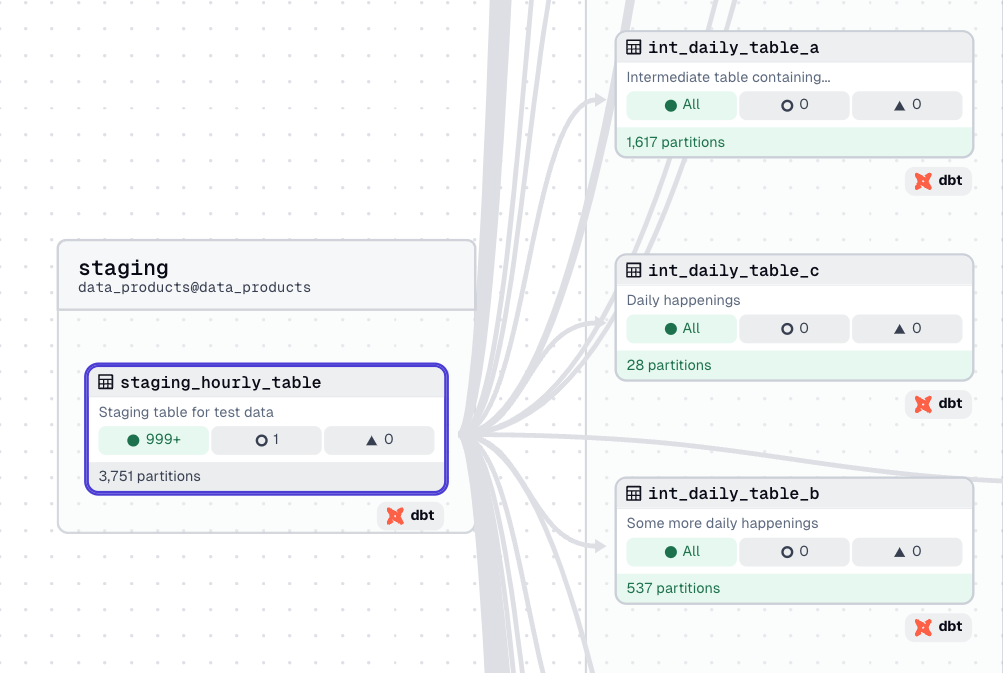Viewport: 1003px width, 673px height.
Task: Toggle the 999+ materialization pill on staging_hourly_table
Action: click(x=153, y=440)
